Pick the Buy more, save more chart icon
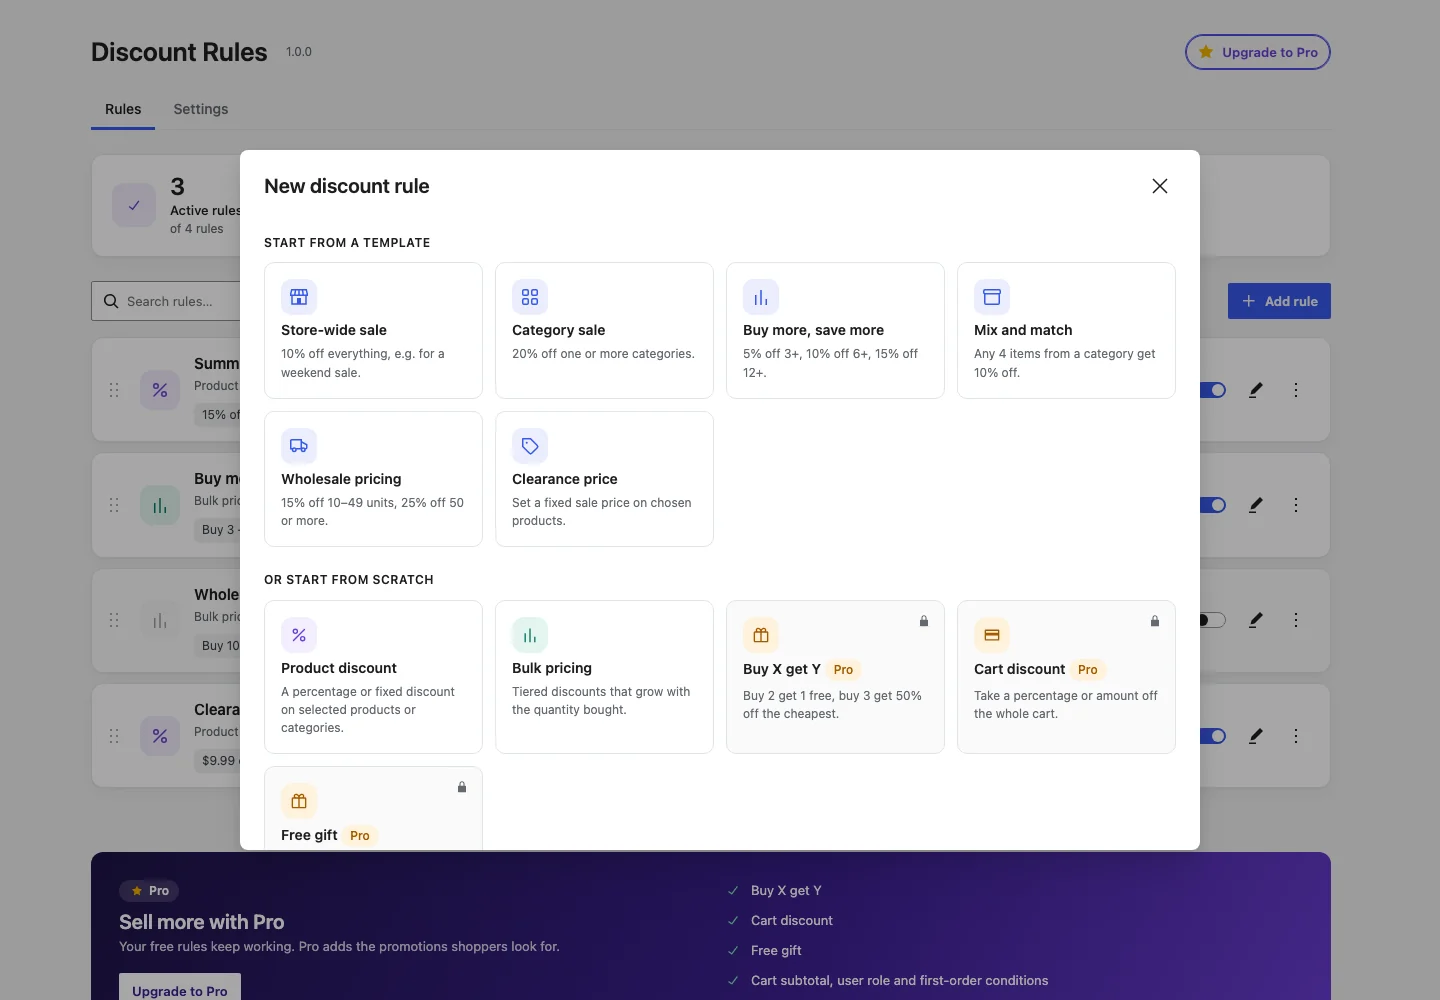Image resolution: width=1440 pixels, height=1000 pixels. [761, 297]
